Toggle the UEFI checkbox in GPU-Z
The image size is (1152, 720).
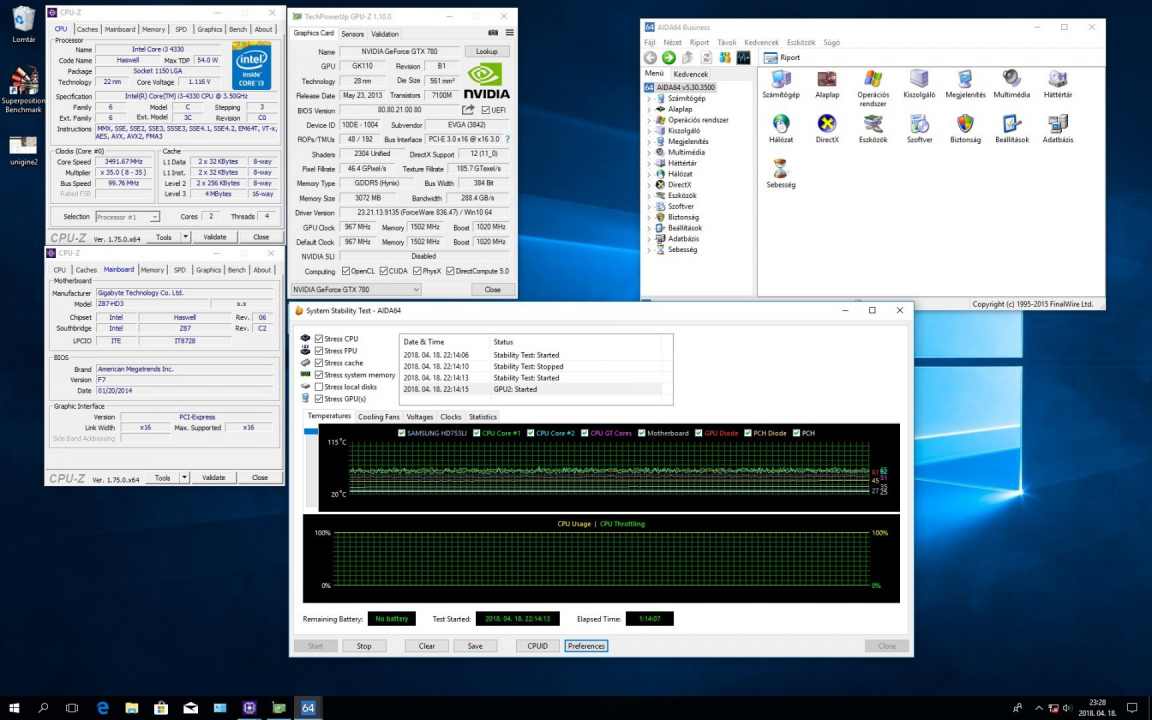click(x=486, y=110)
